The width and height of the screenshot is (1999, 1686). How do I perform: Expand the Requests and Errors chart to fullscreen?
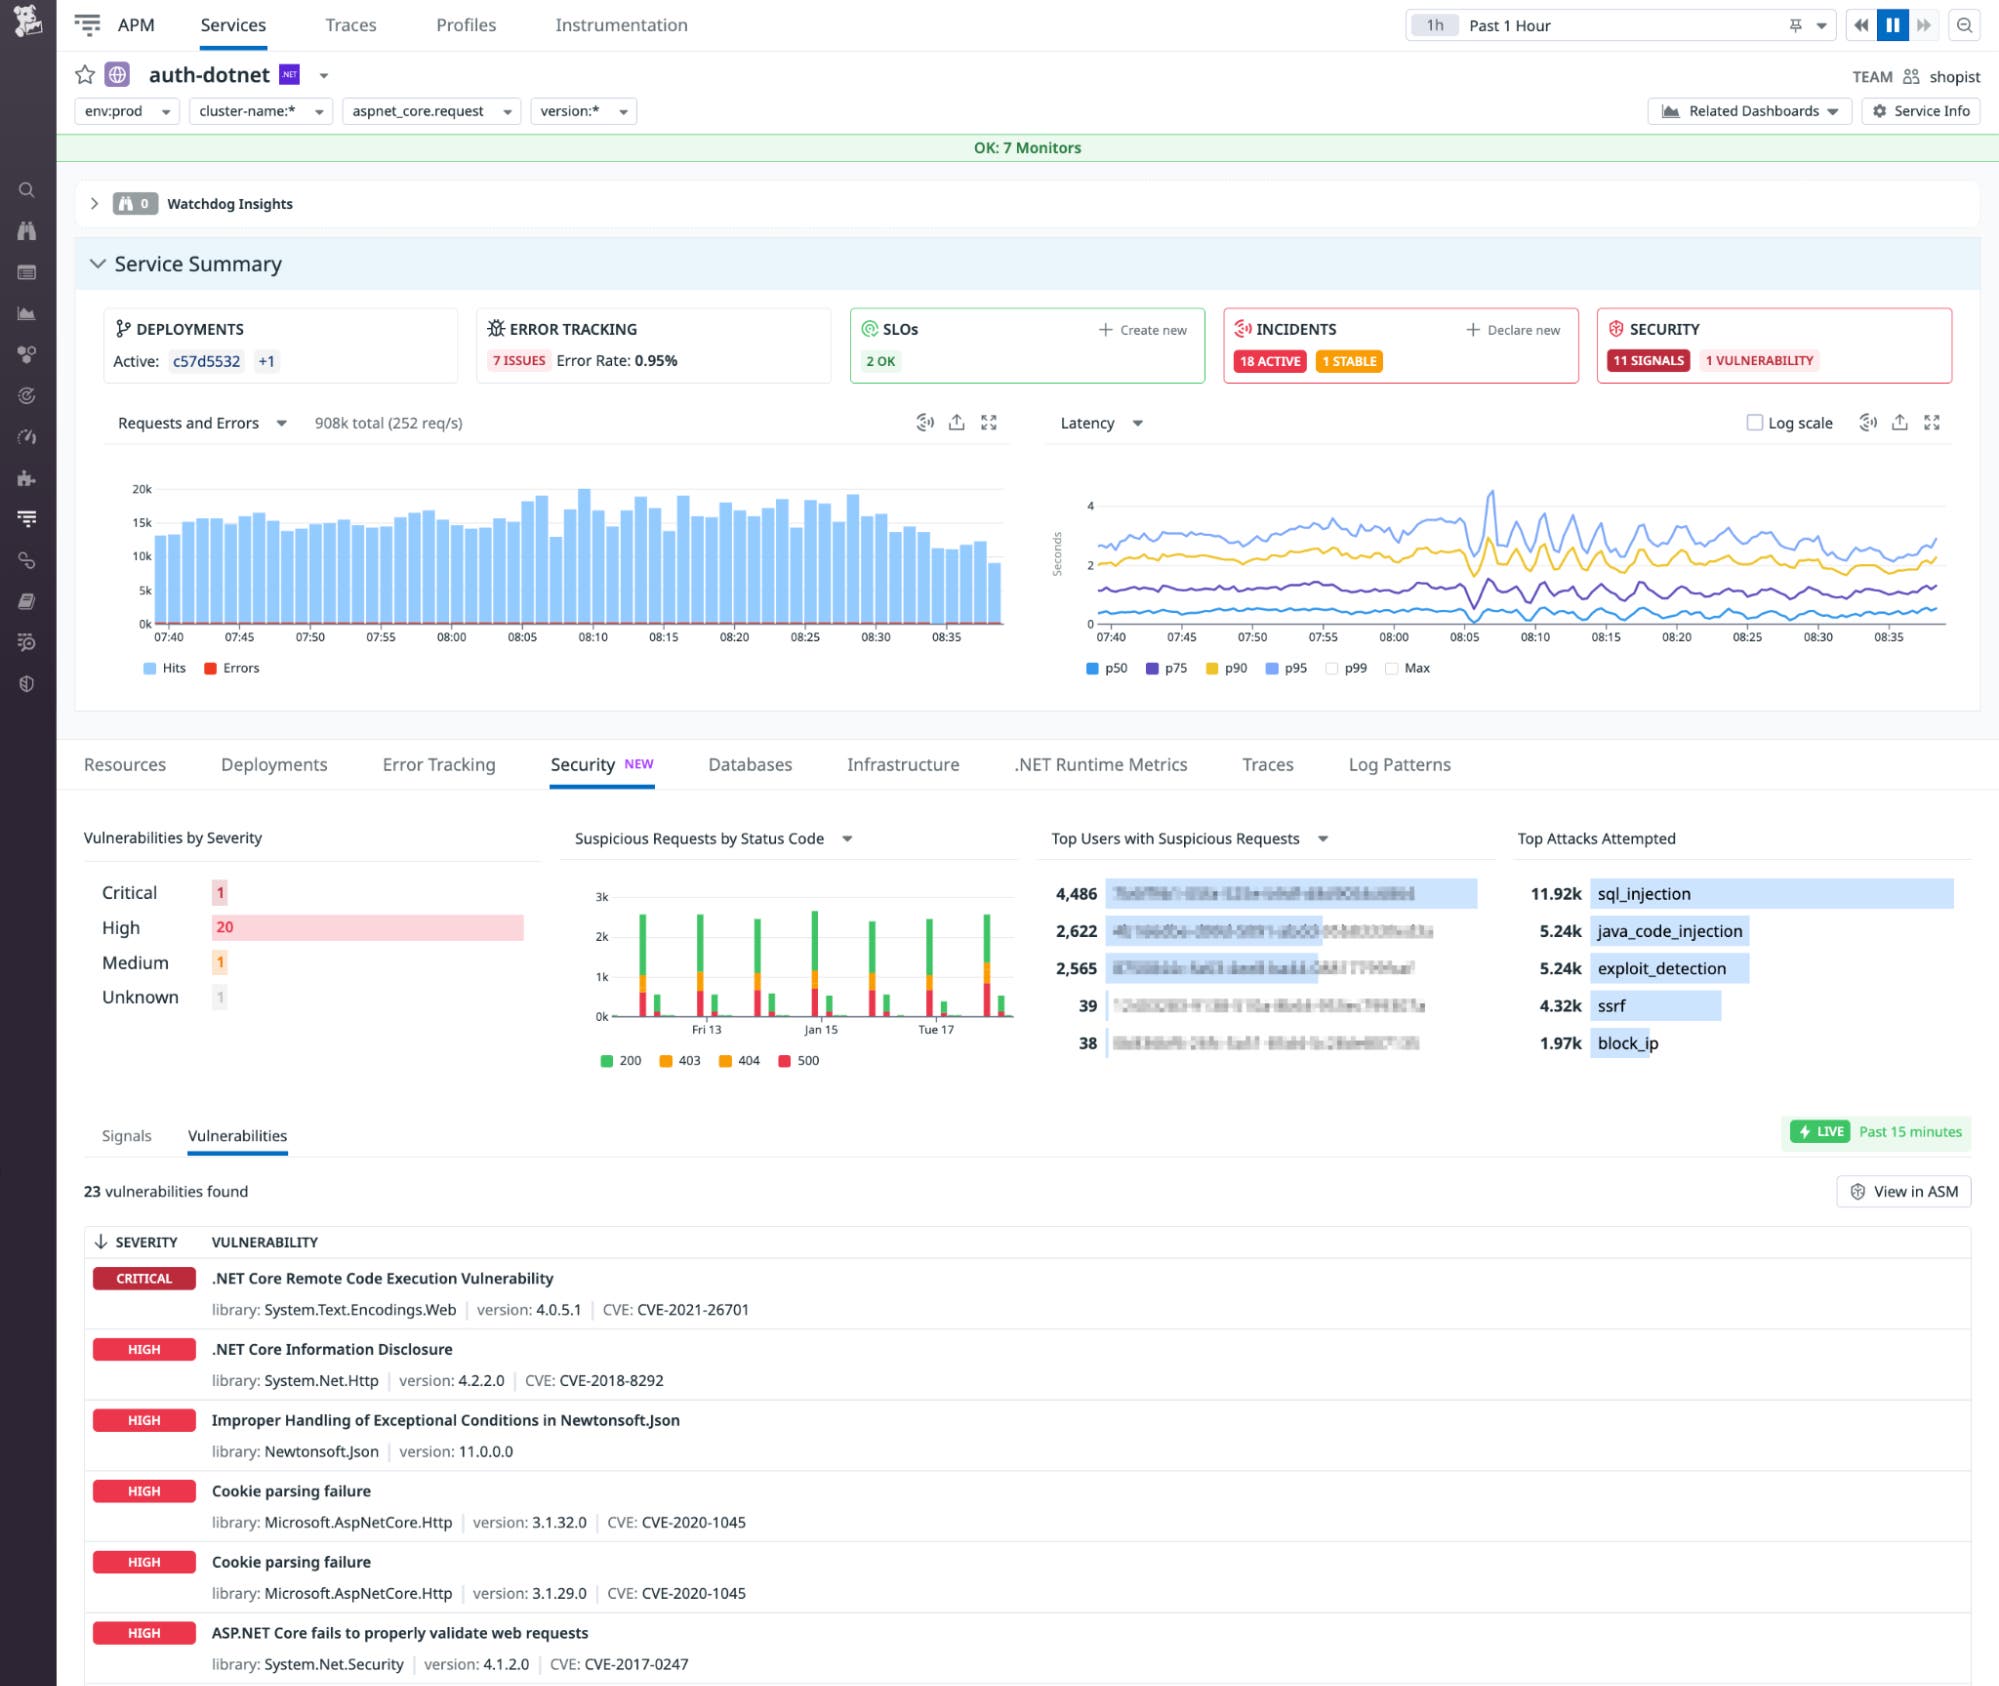point(989,422)
